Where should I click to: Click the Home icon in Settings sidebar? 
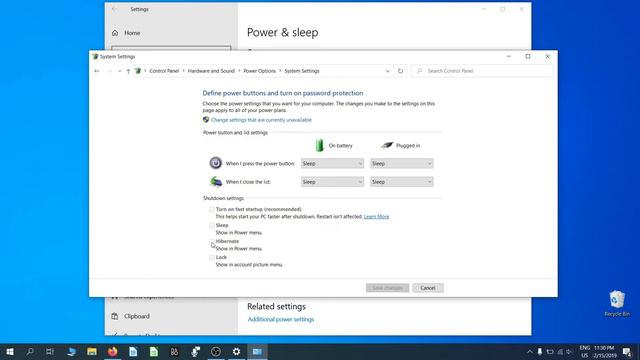coord(115,33)
